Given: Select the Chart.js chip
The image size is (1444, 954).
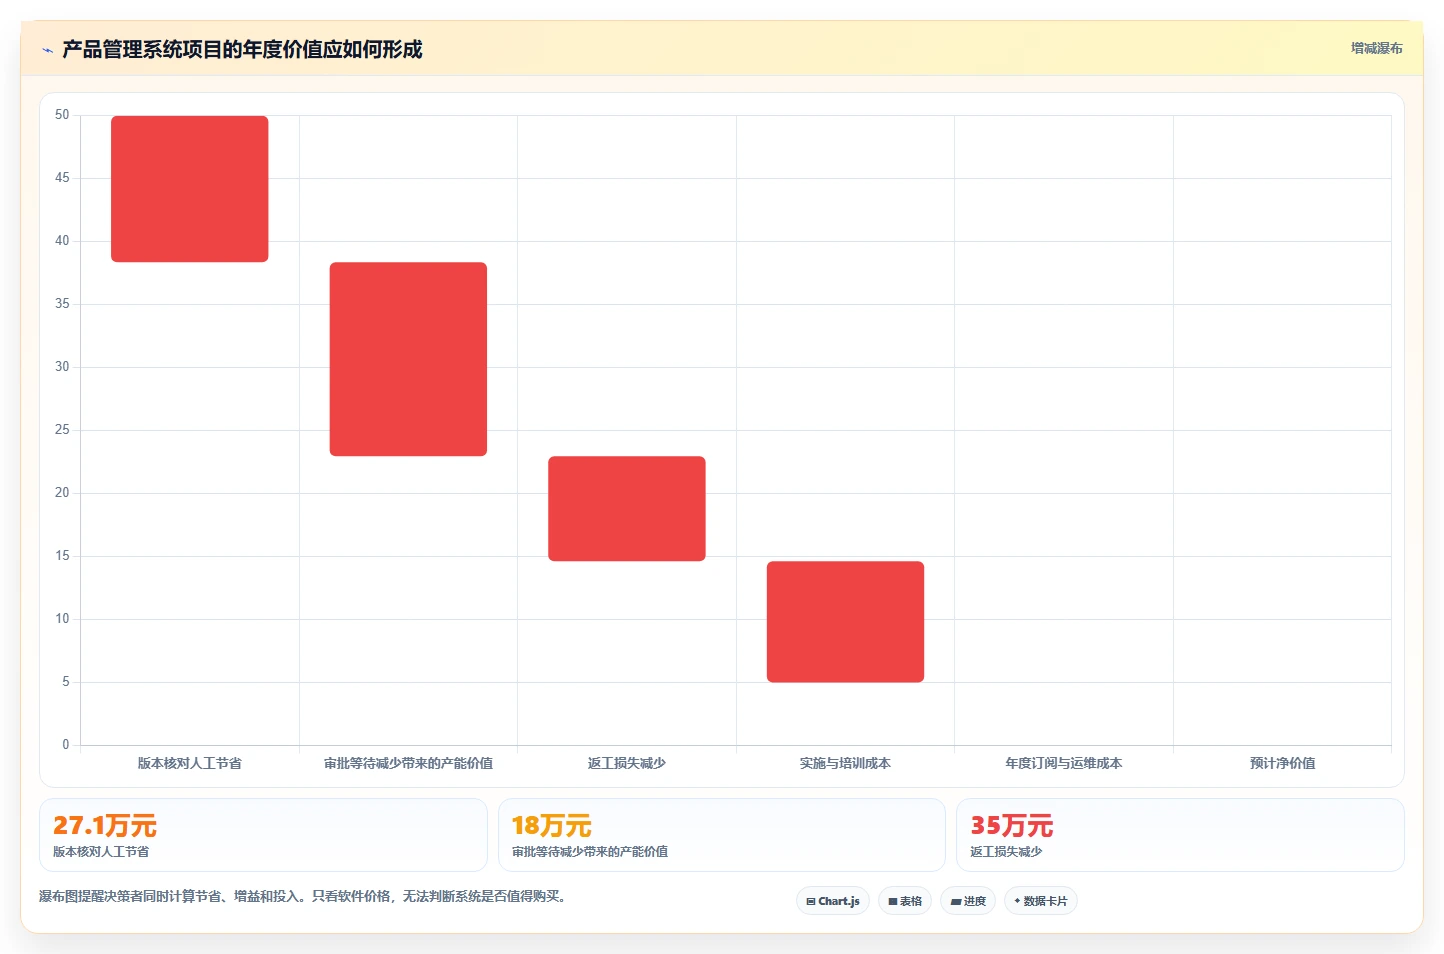Looking at the screenshot, I should (833, 901).
